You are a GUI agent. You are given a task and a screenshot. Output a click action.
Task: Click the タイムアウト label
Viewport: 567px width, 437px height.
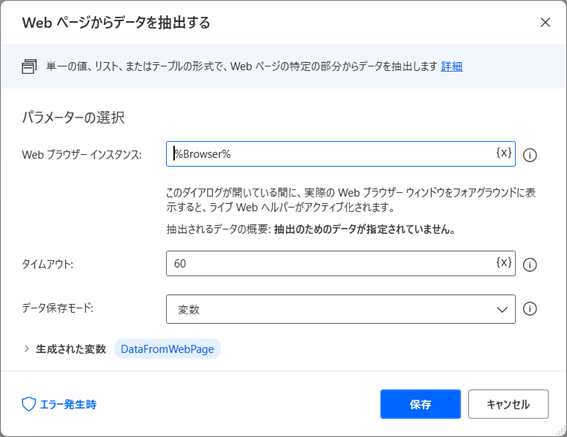47,264
